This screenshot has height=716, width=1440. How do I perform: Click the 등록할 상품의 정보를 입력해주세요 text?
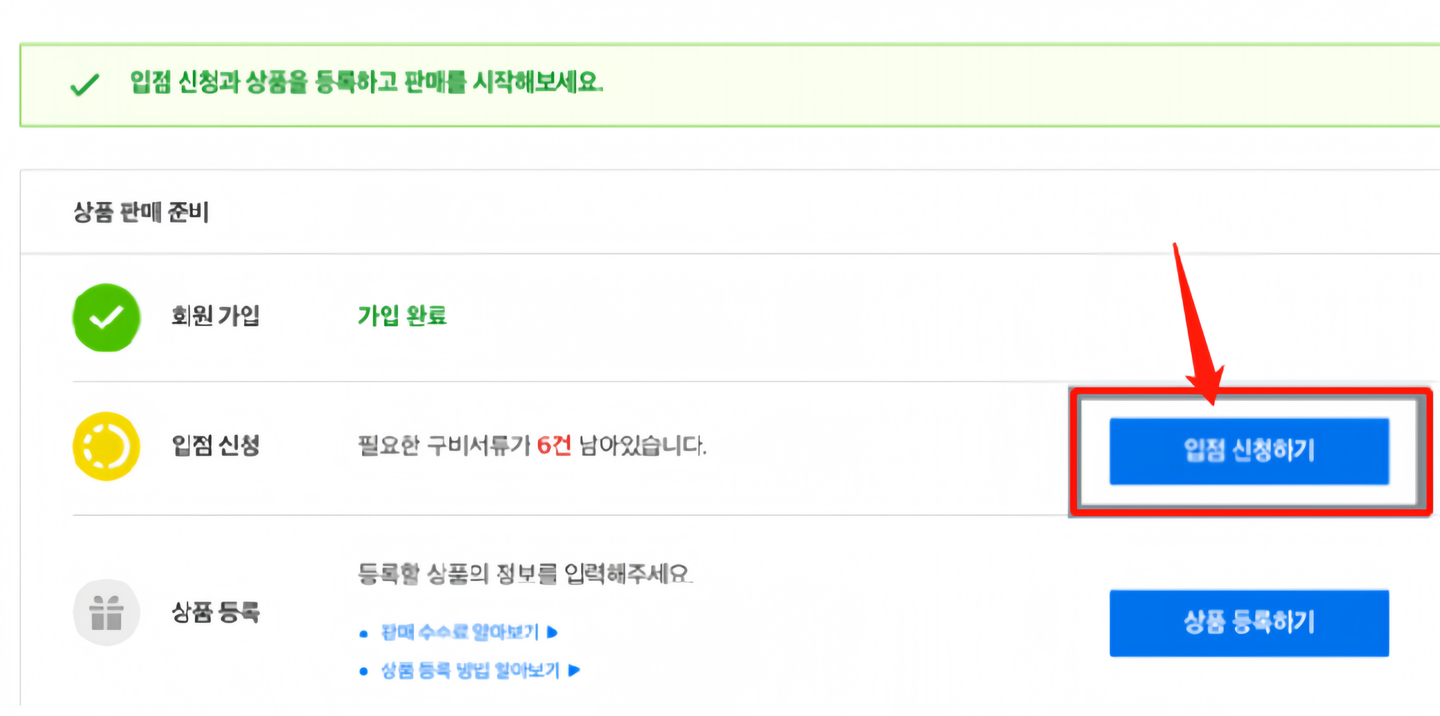525,575
